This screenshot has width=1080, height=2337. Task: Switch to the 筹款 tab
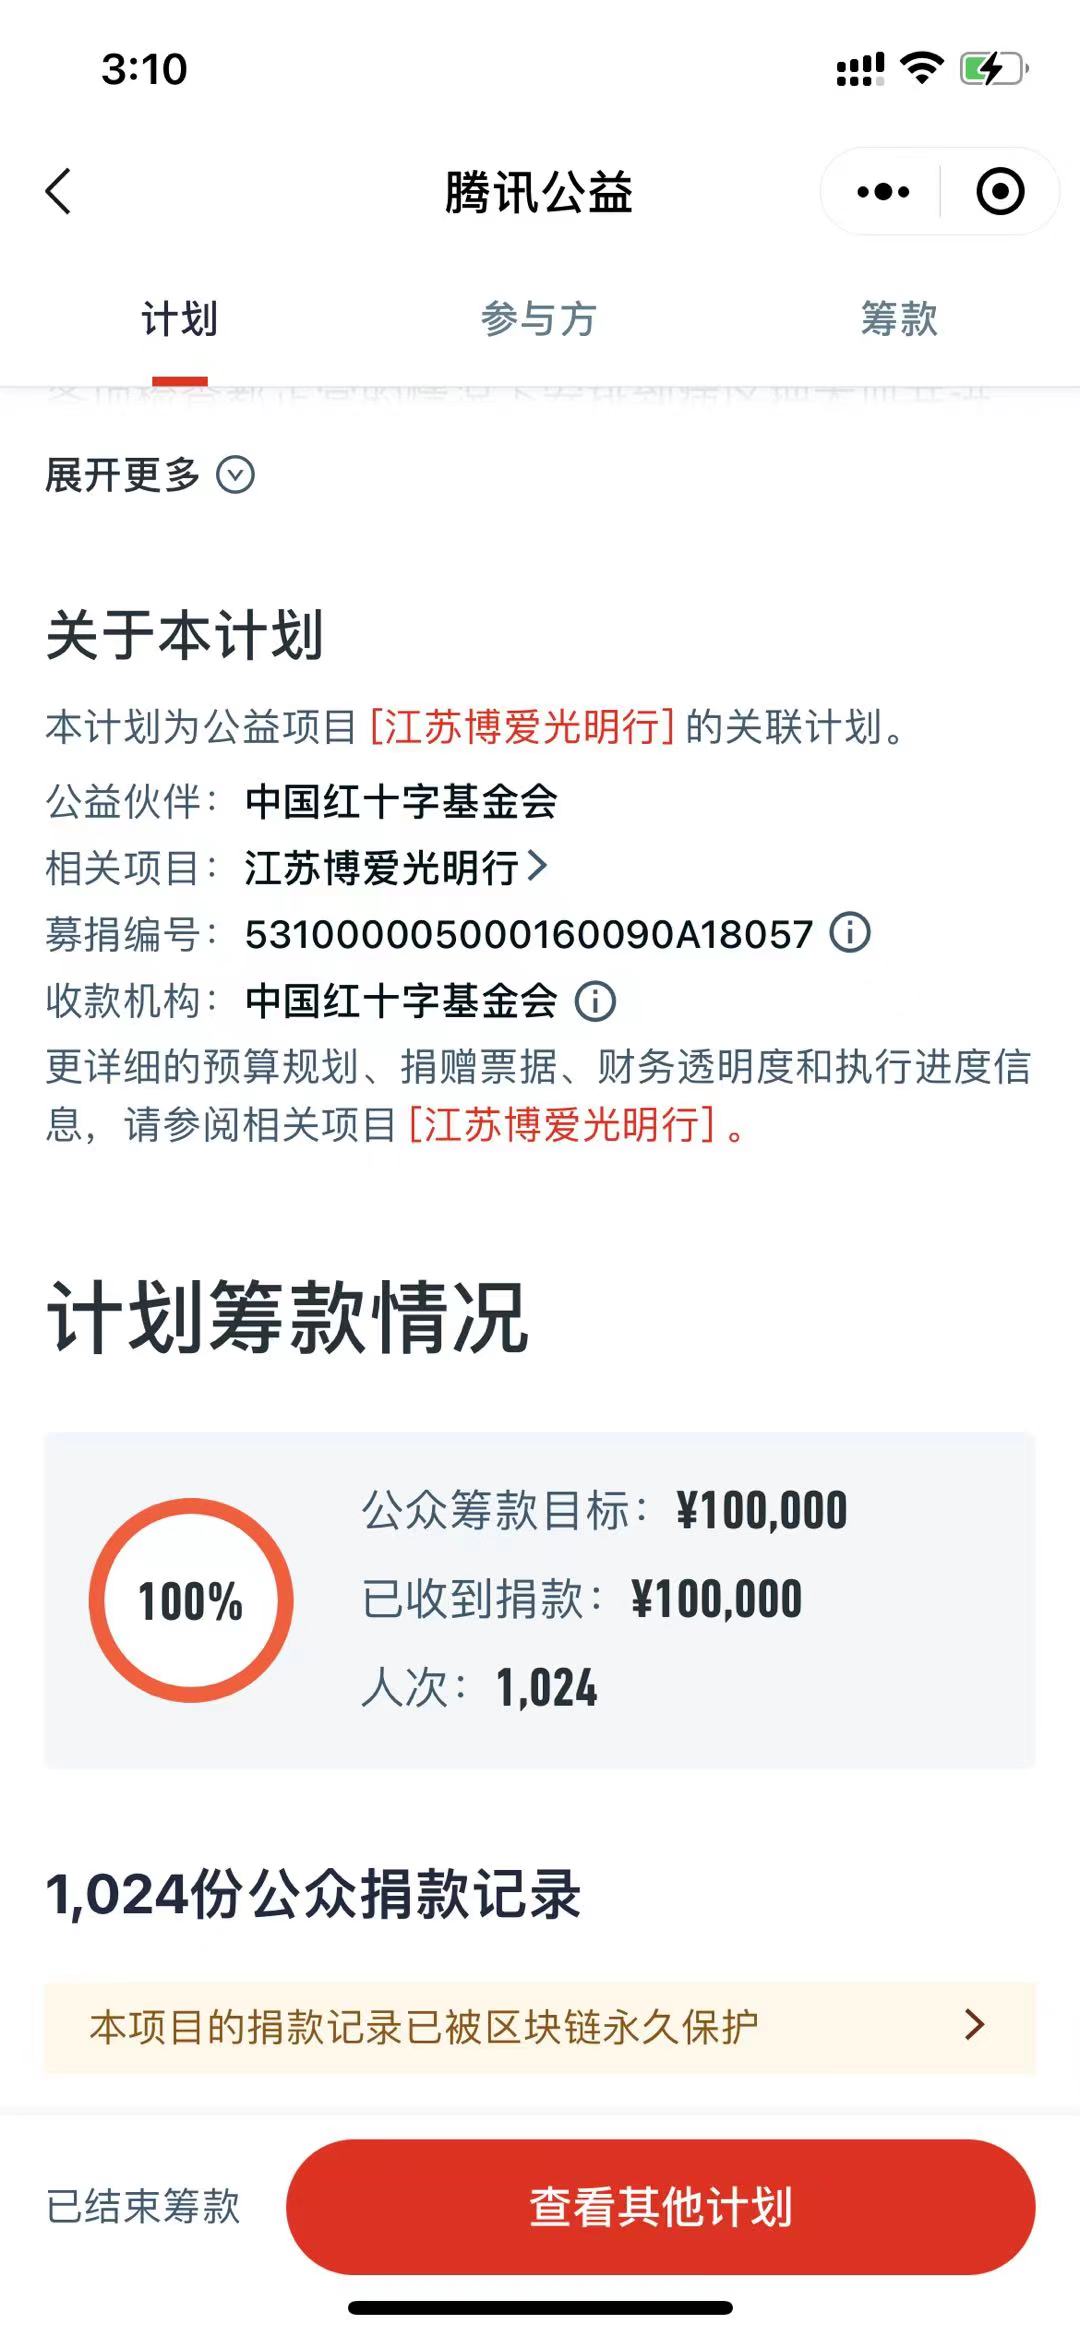pyautogui.click(x=898, y=320)
